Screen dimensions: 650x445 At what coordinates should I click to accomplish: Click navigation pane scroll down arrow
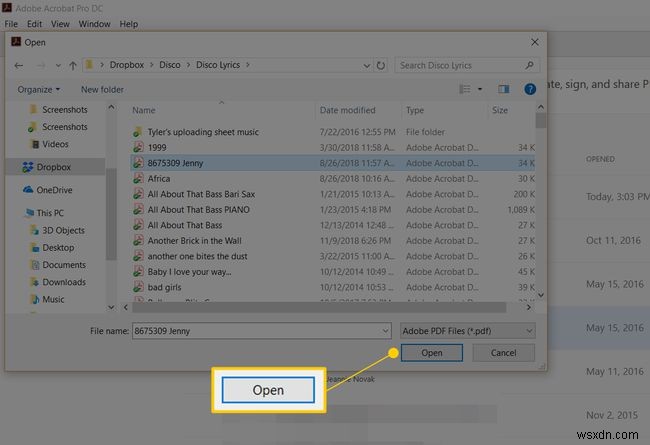click(x=111, y=307)
